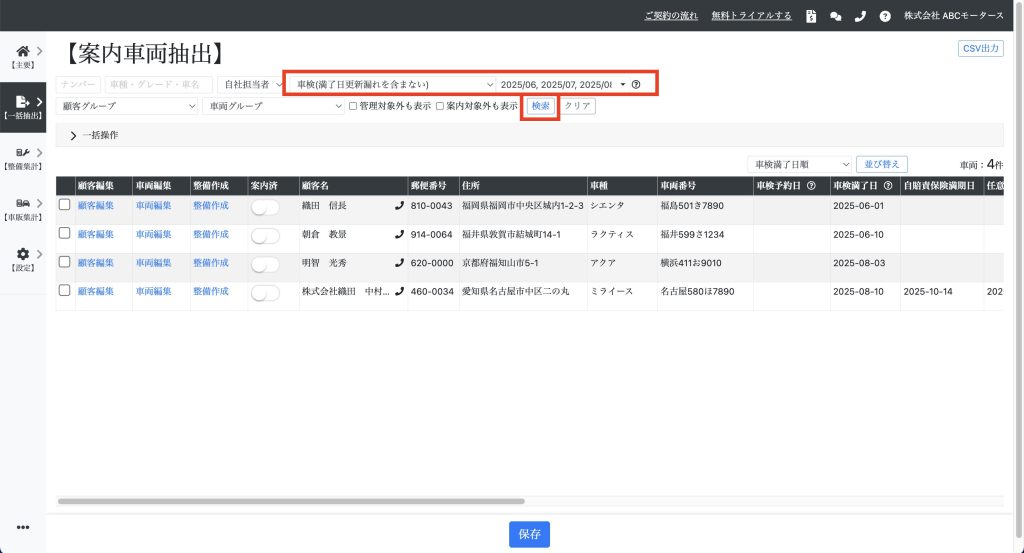1024x553 pixels.
Task: Click the help icon next to month selector
Action: click(x=636, y=84)
